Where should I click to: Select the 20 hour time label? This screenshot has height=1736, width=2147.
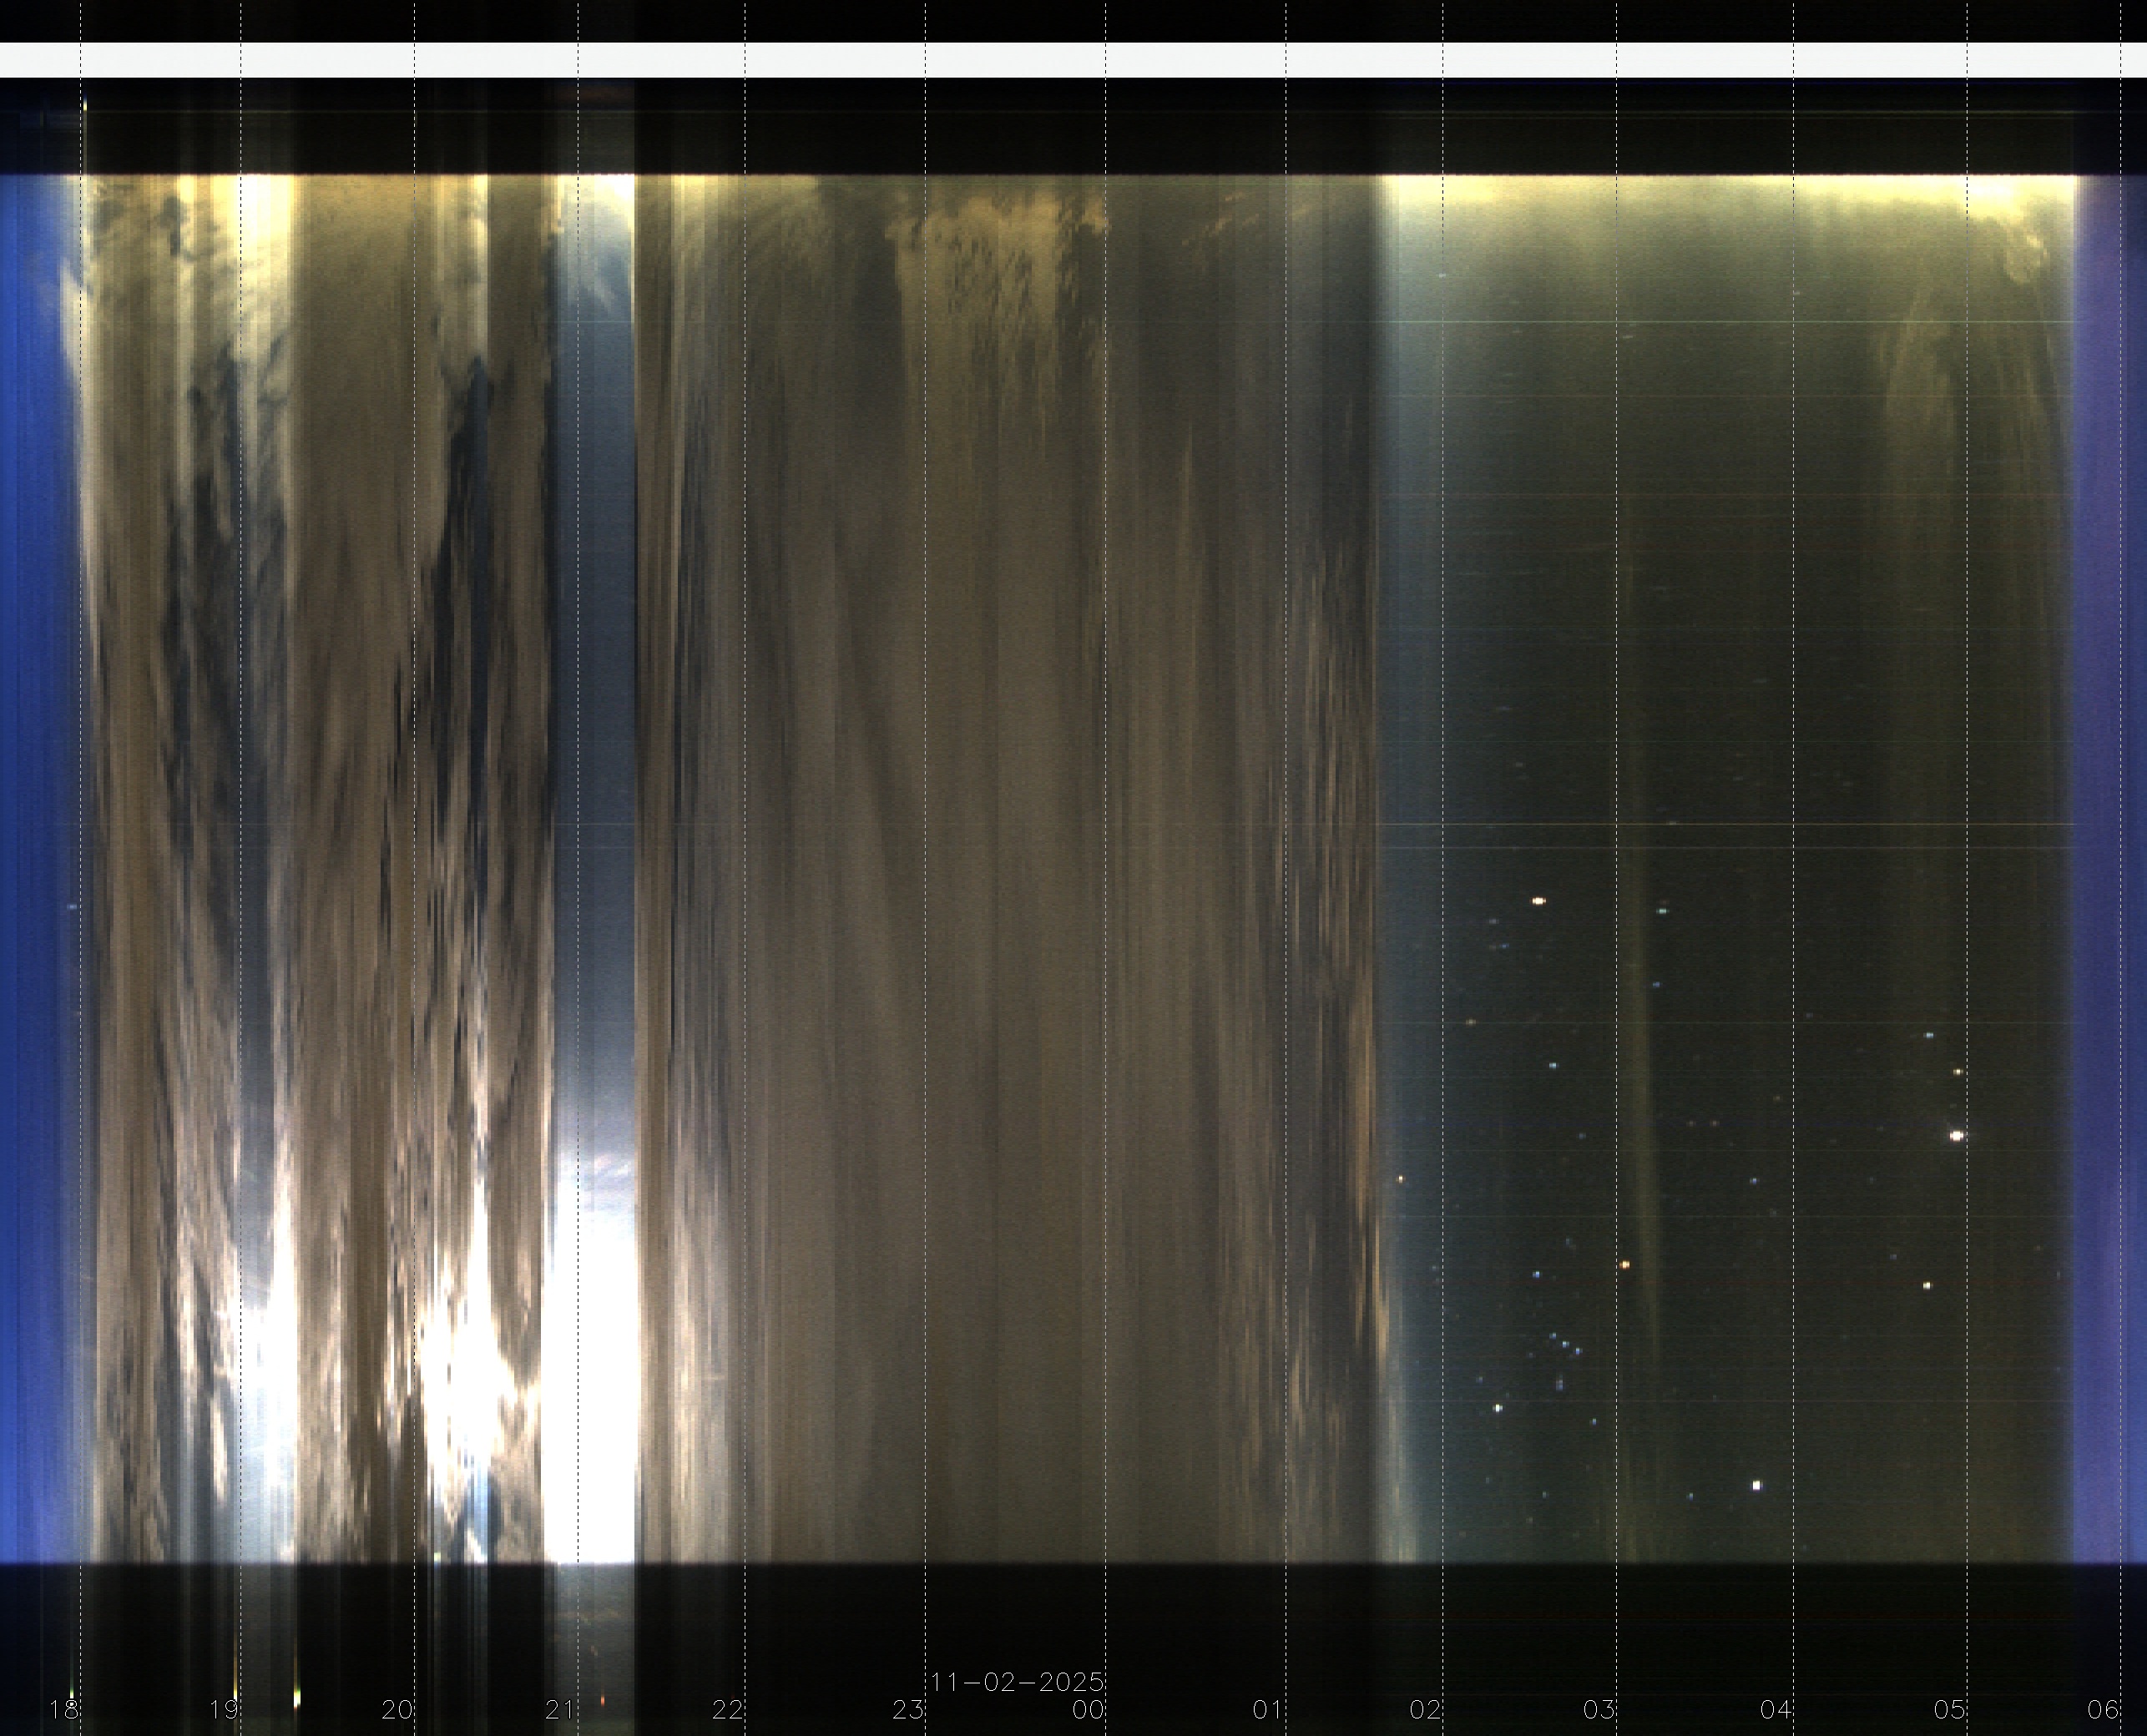tap(397, 1709)
